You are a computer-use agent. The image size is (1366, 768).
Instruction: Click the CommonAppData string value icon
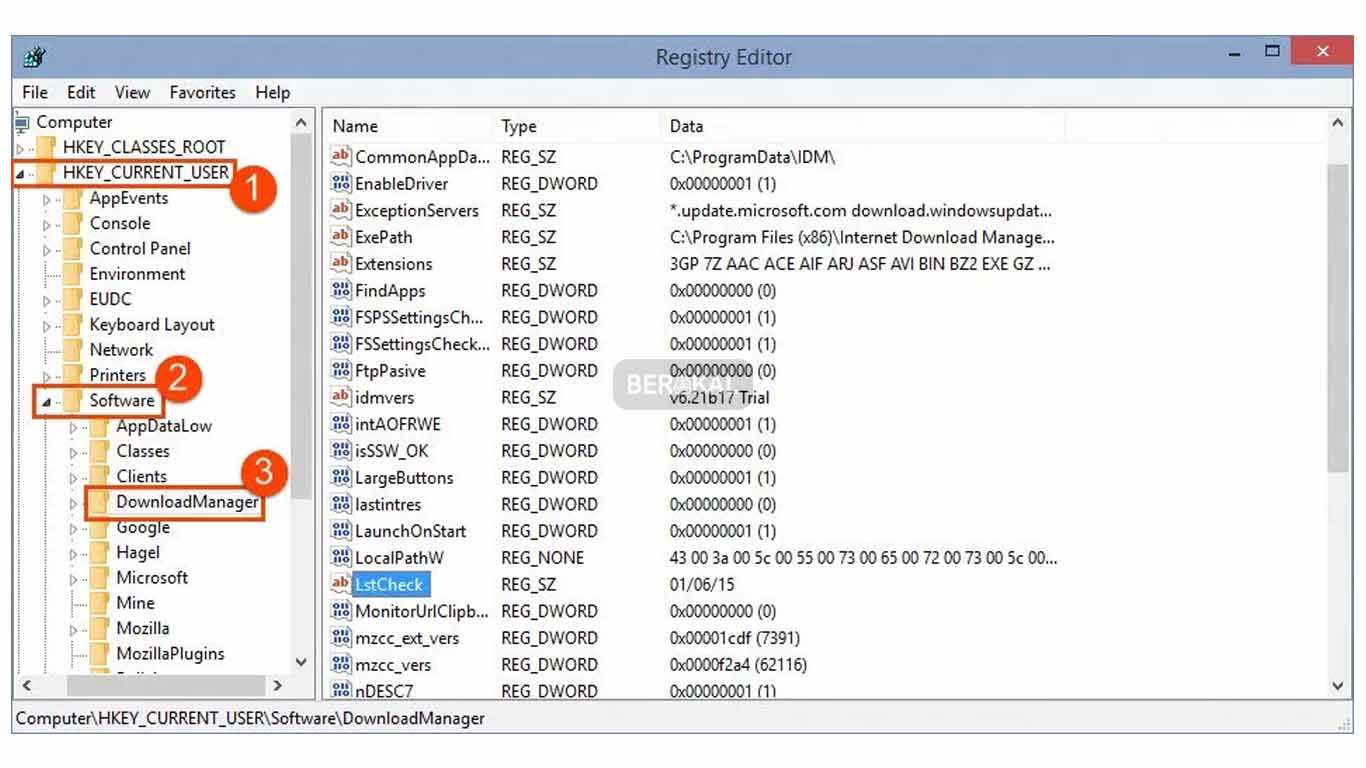(341, 157)
